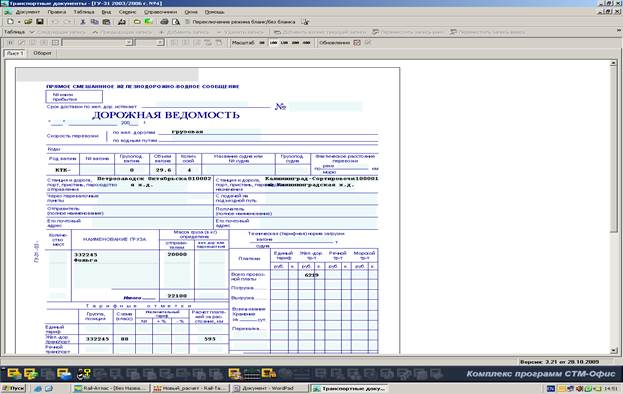The image size is (623, 394).
Task: Open the wide combo box in formatting toolbar
Action: coord(97,42)
